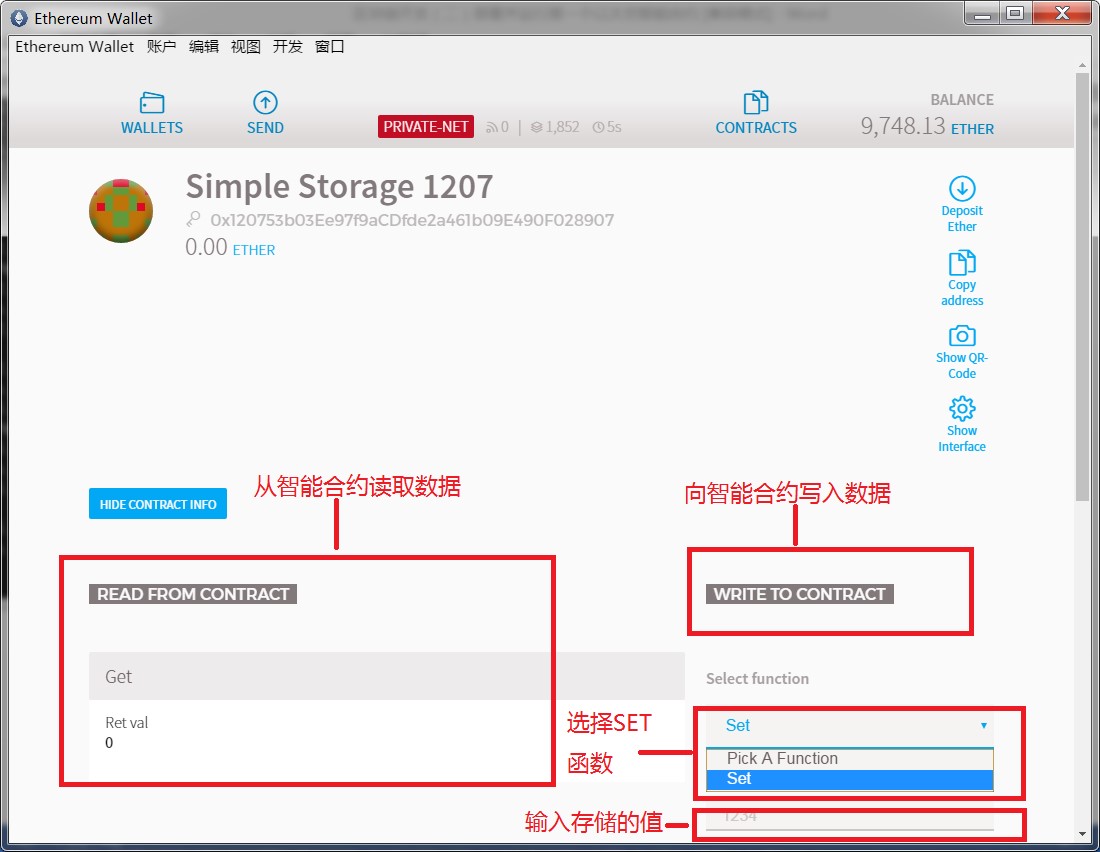
Task: Click the Show Interface gear icon
Action: click(962, 408)
